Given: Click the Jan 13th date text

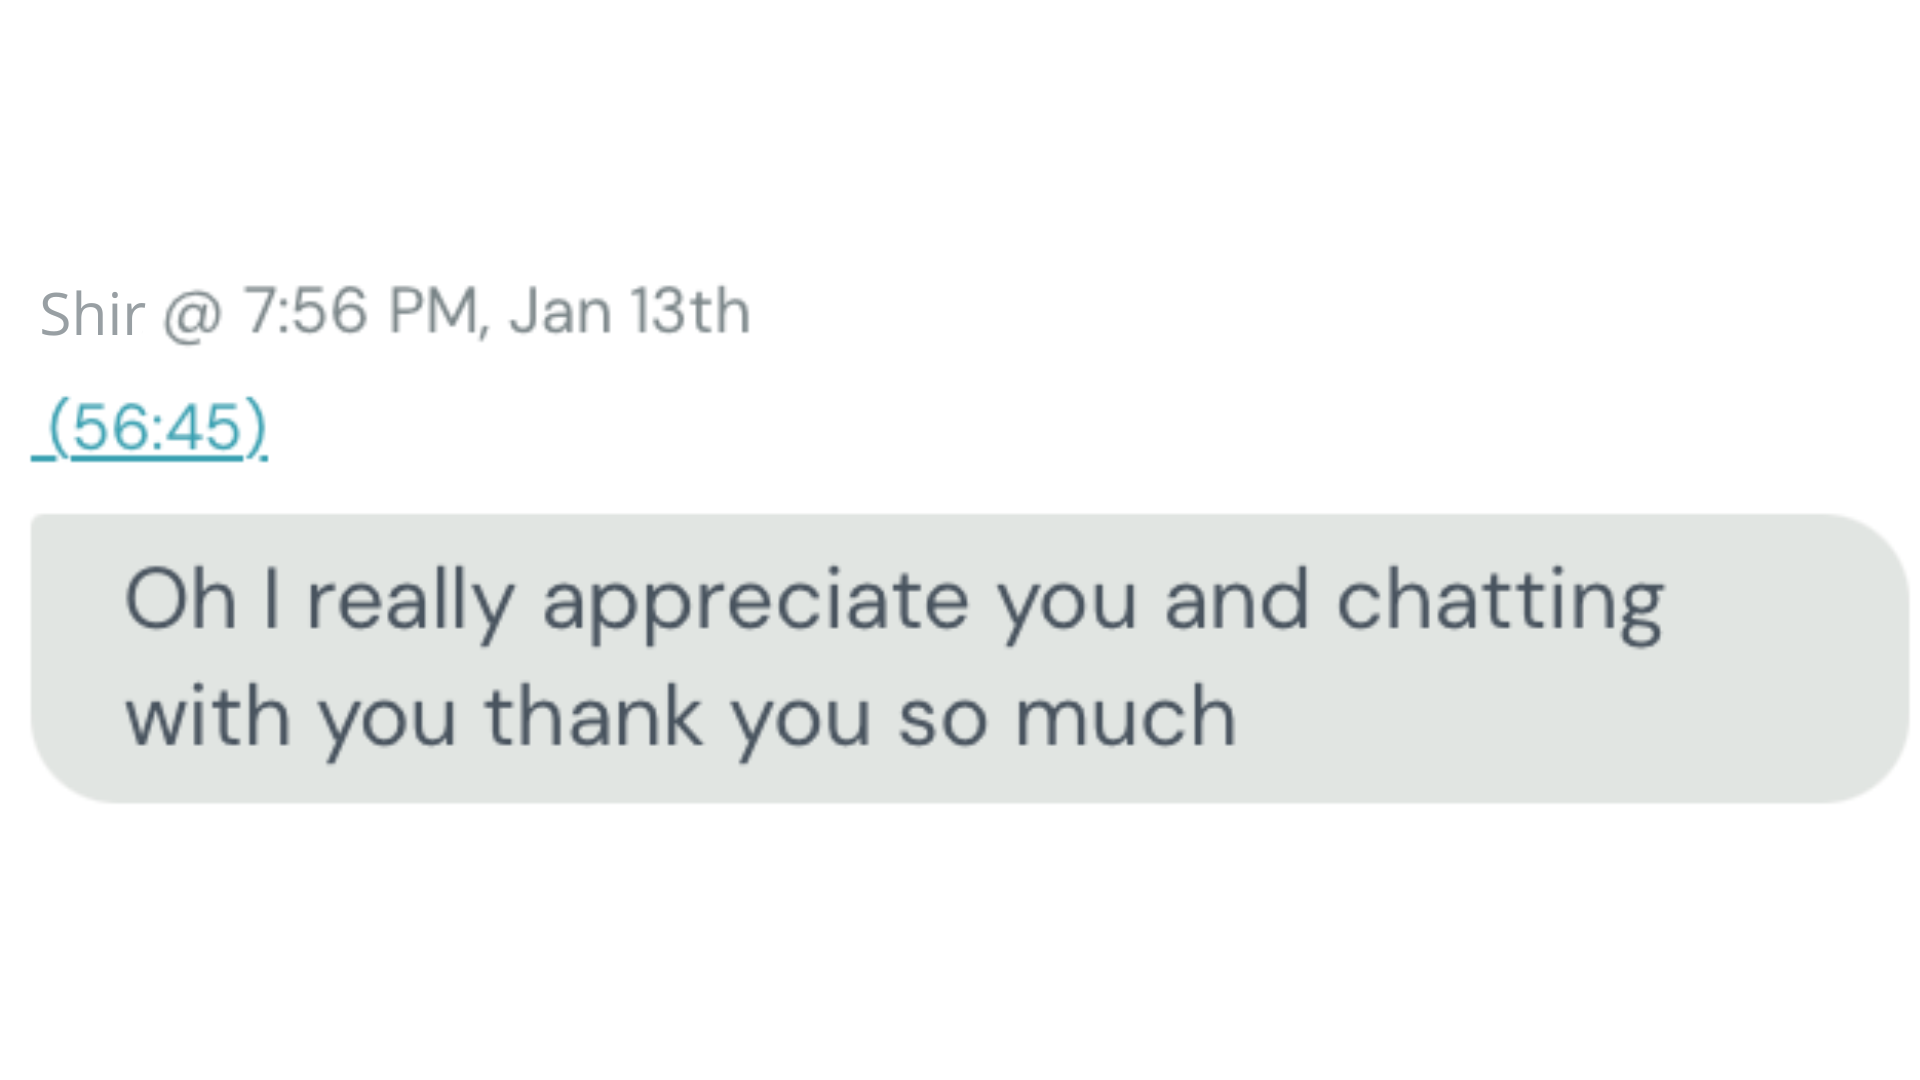Looking at the screenshot, I should 629,311.
